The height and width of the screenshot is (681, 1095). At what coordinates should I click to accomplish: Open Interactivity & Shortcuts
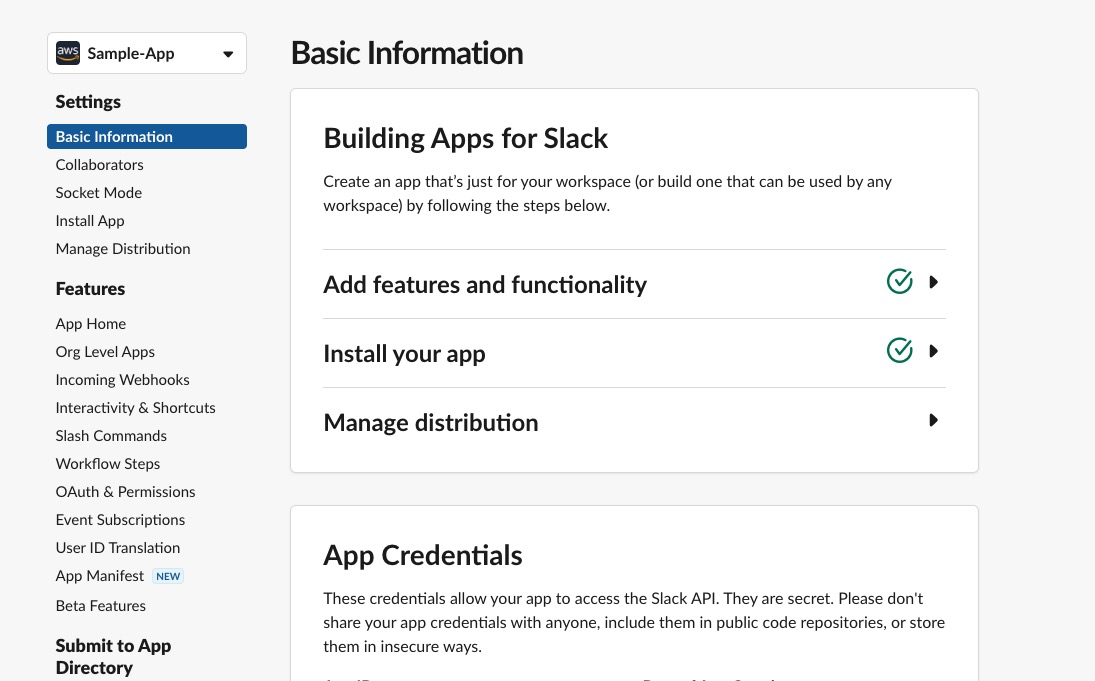click(x=135, y=408)
